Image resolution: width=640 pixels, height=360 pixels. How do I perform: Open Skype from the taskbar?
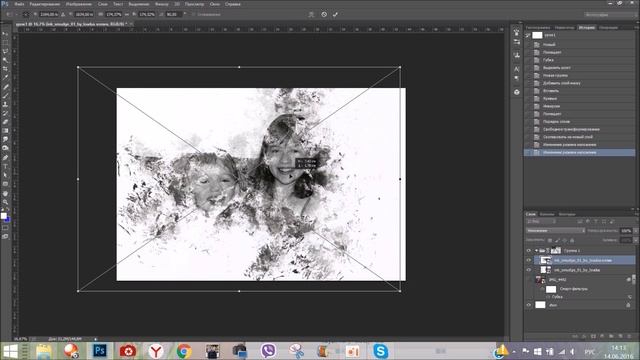(x=380, y=351)
